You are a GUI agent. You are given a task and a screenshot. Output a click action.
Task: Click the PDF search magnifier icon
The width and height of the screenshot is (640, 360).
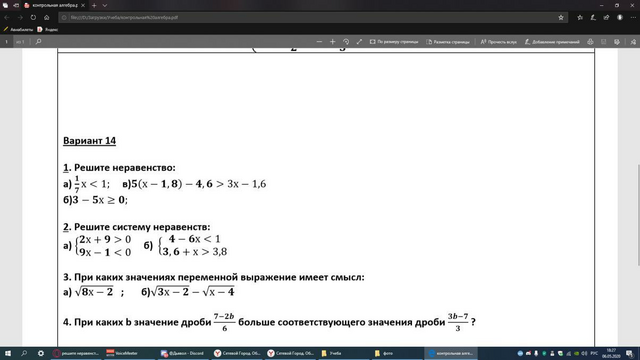tap(38, 42)
